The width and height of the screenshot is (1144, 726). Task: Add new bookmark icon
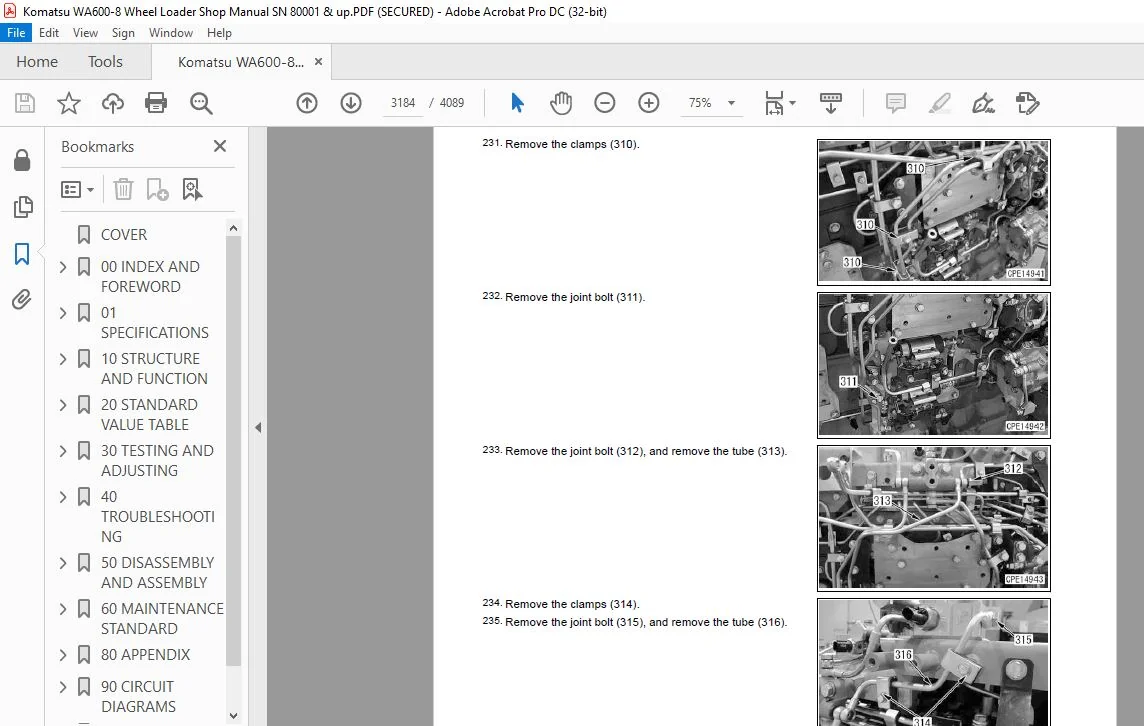[x=157, y=190]
